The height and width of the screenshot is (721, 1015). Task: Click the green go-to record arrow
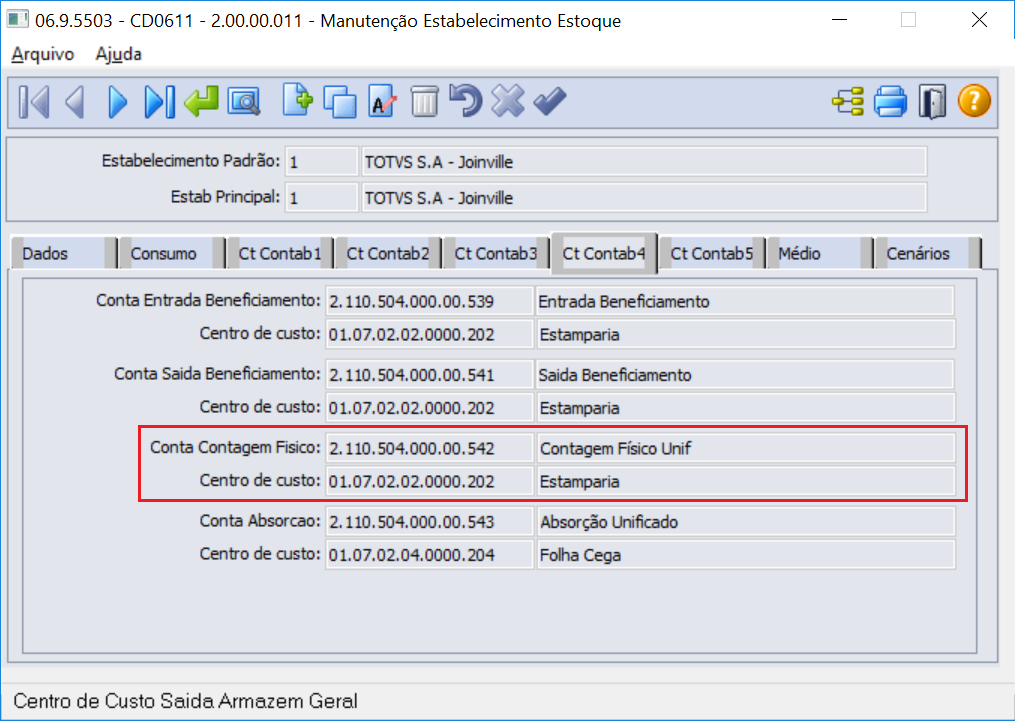pos(201,102)
